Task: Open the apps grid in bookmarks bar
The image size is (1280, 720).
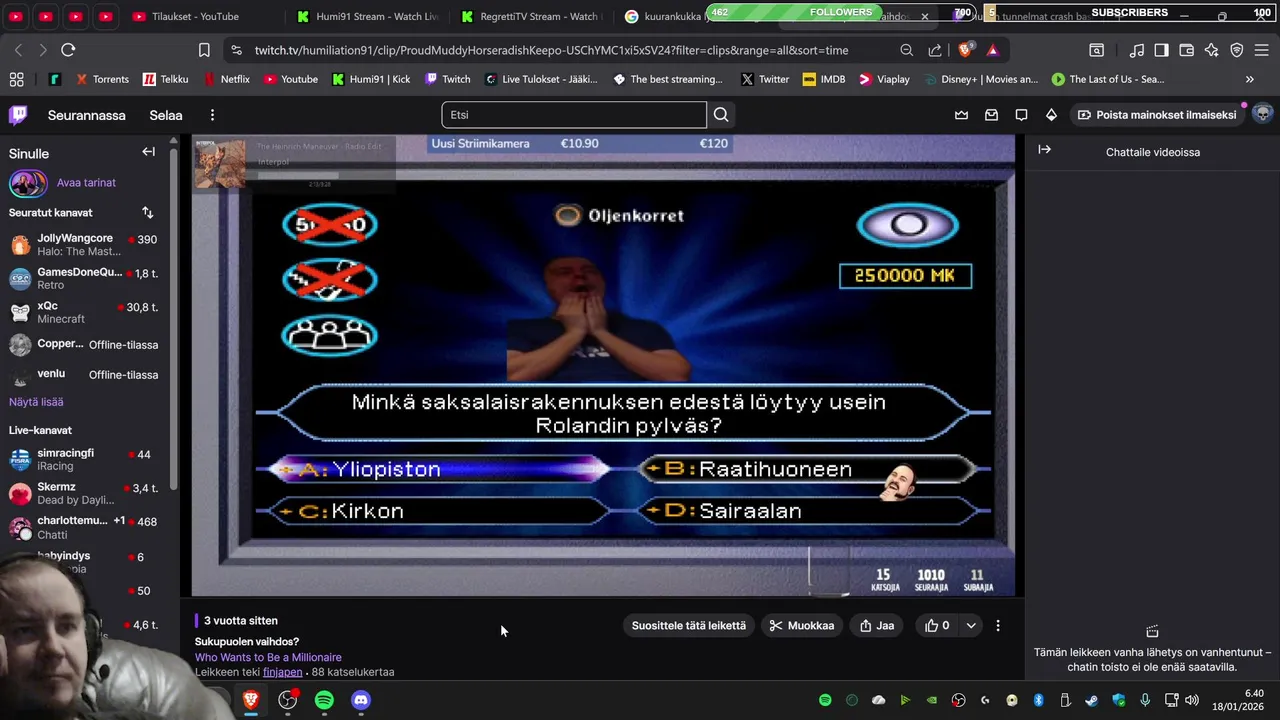Action: coord(17,79)
